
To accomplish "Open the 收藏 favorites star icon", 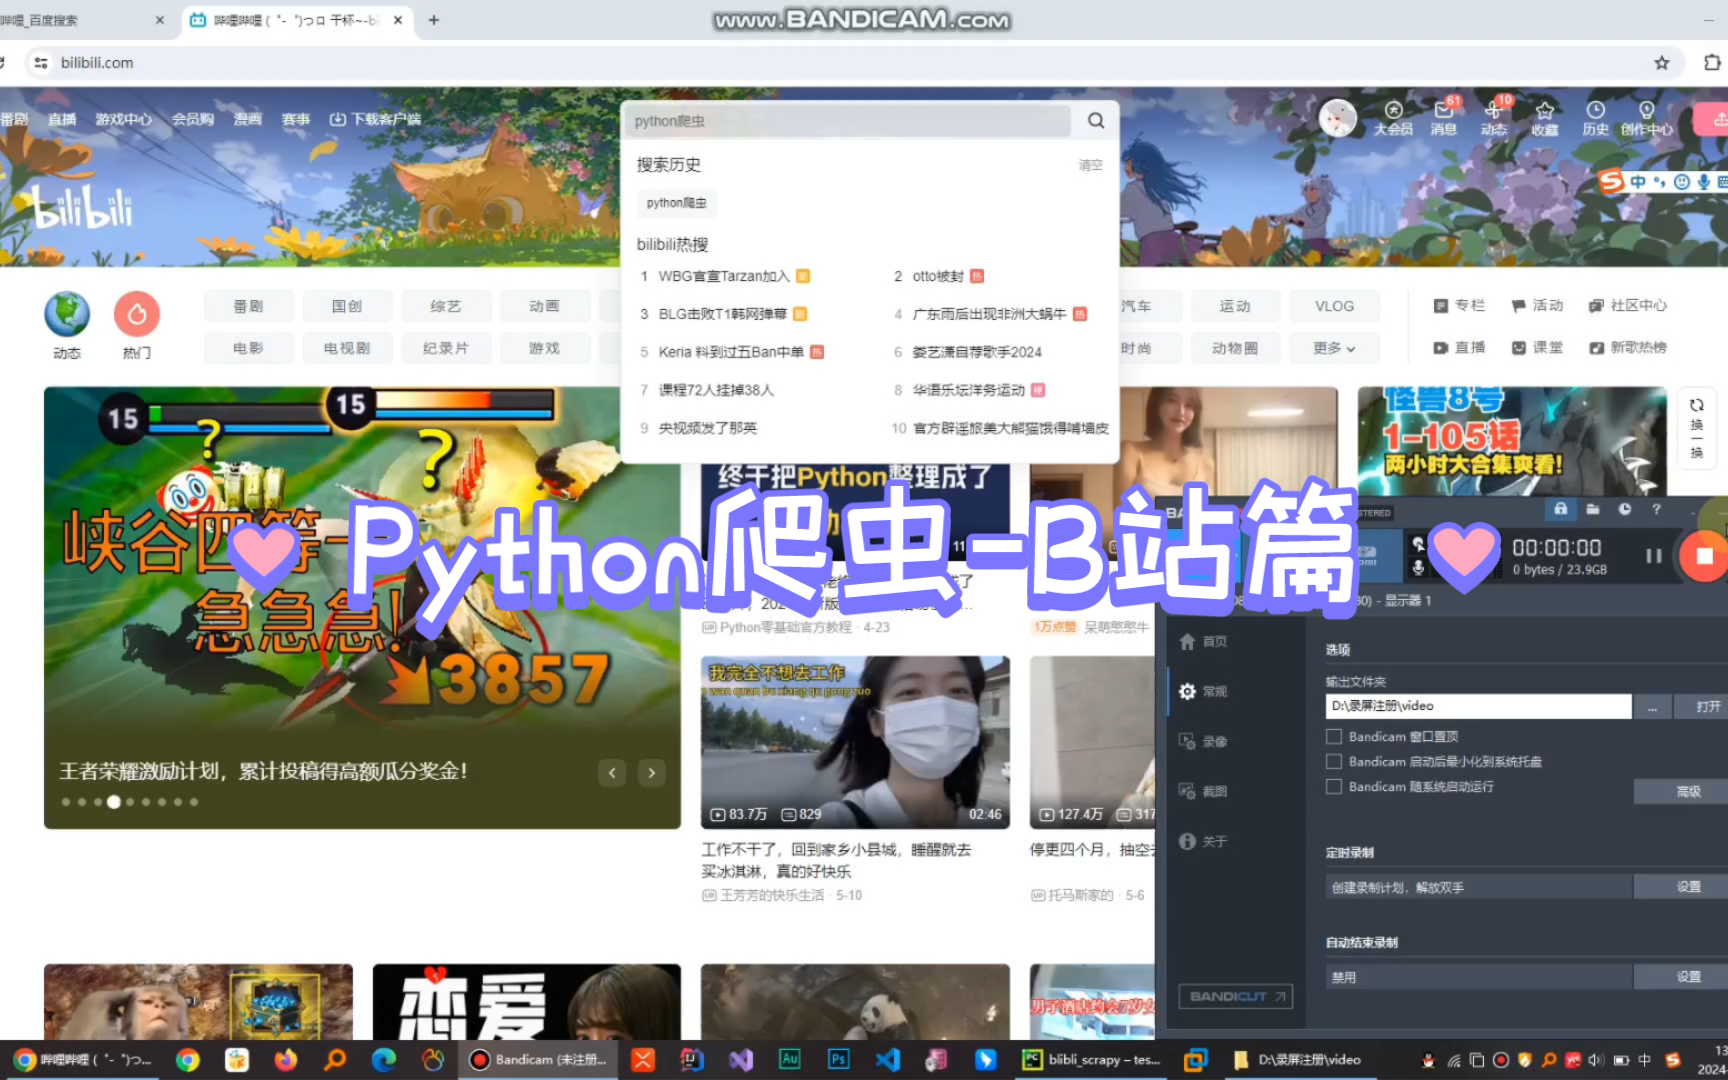I will tap(1545, 118).
